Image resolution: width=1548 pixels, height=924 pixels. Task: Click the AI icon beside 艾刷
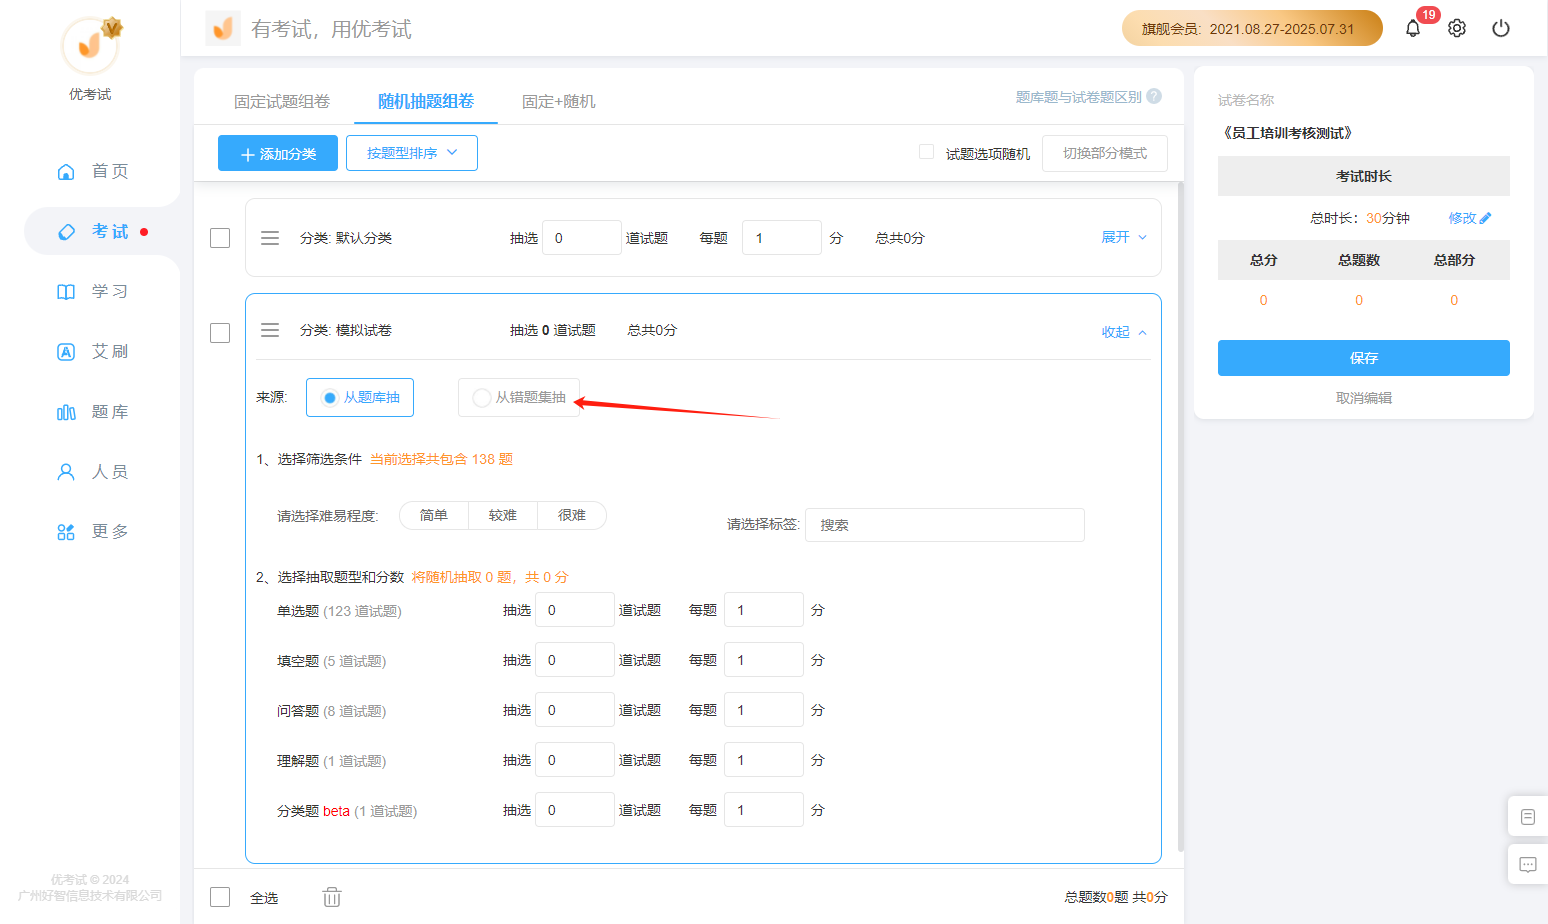click(x=66, y=352)
